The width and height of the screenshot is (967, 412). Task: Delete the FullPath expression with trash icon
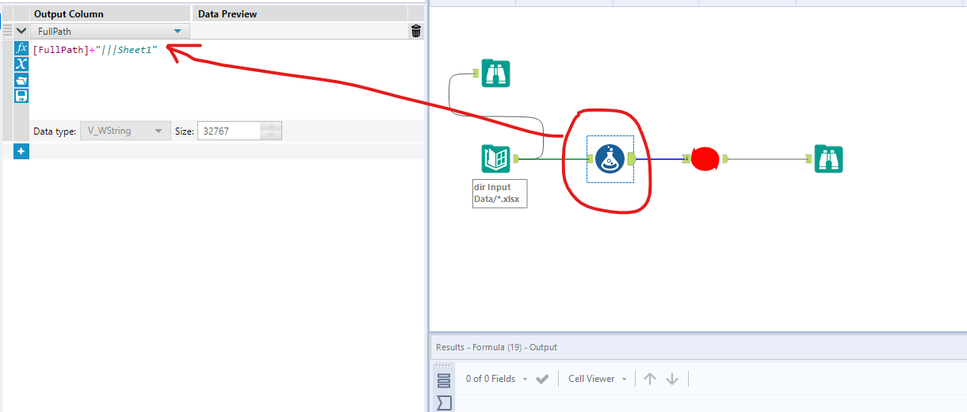416,31
